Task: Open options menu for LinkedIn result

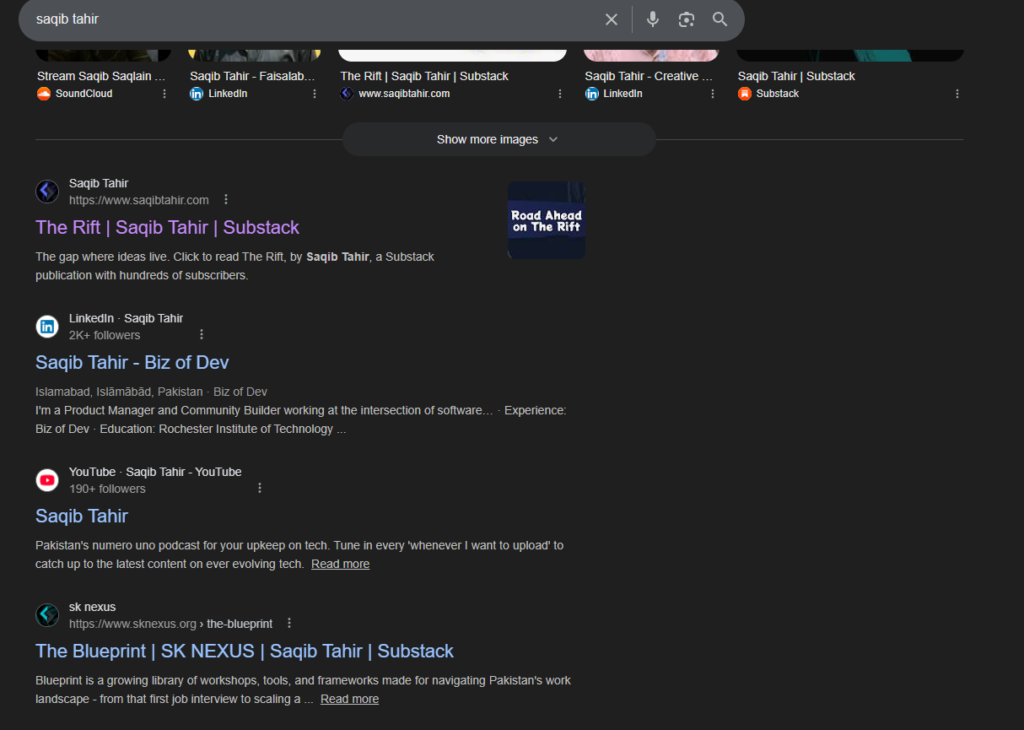Action: pos(201,335)
